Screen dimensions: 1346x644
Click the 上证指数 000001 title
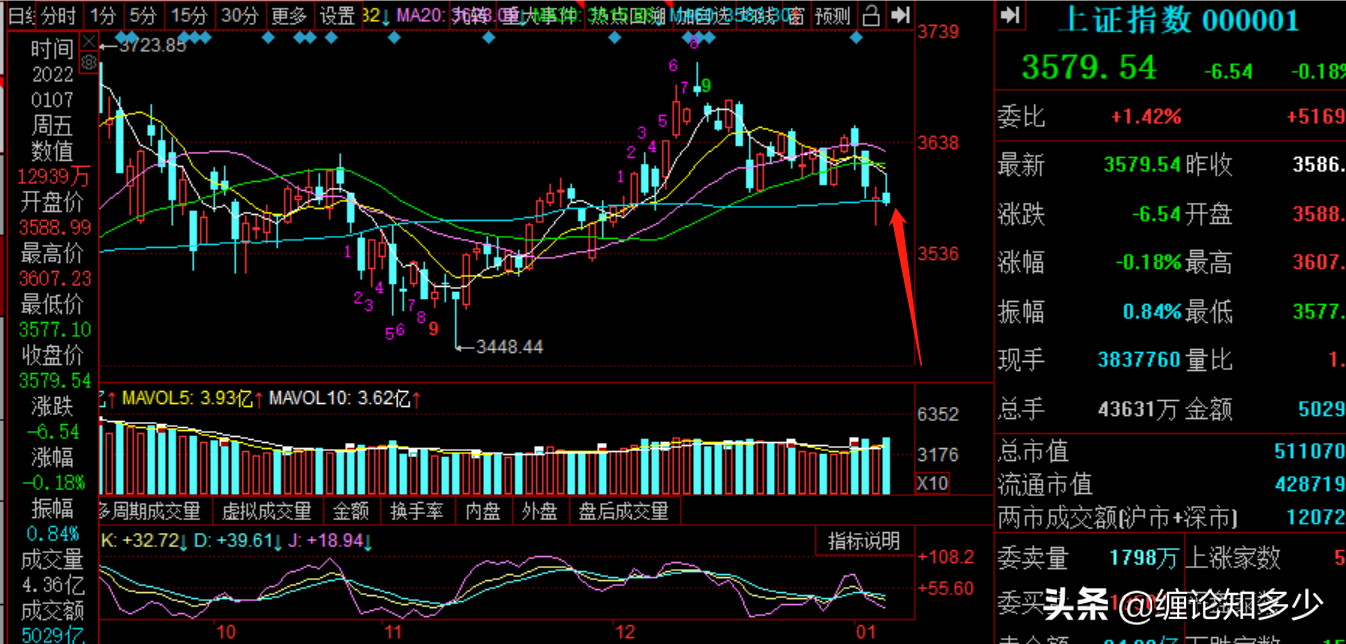(x=1178, y=19)
